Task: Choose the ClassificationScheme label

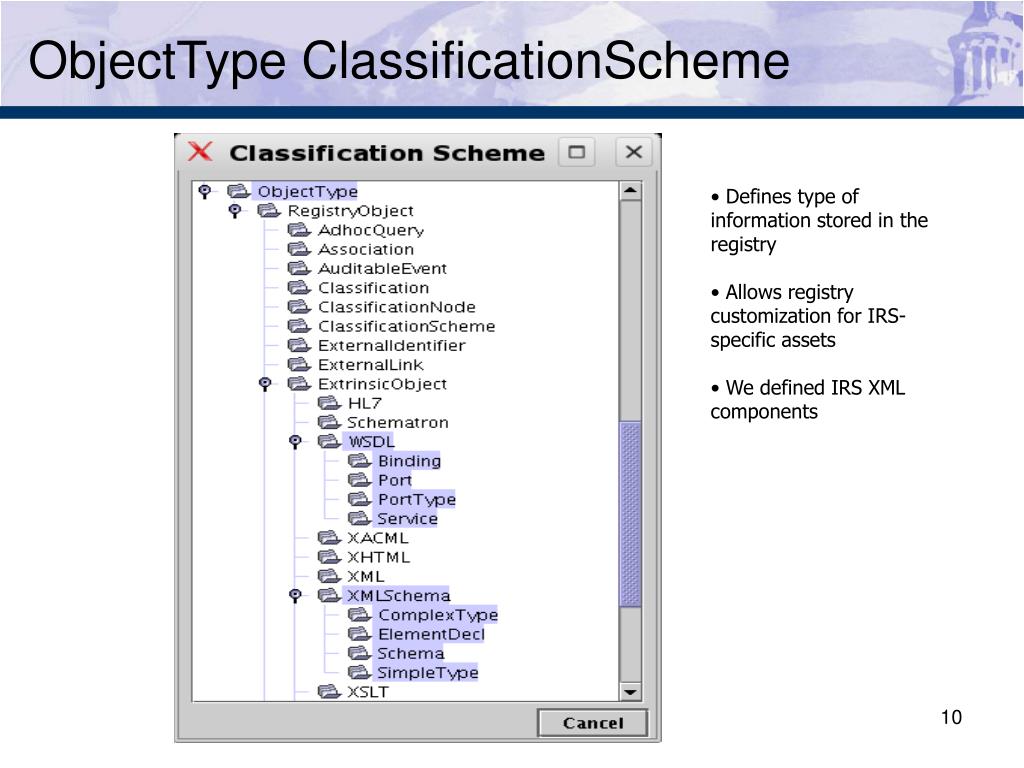Action: (406, 326)
